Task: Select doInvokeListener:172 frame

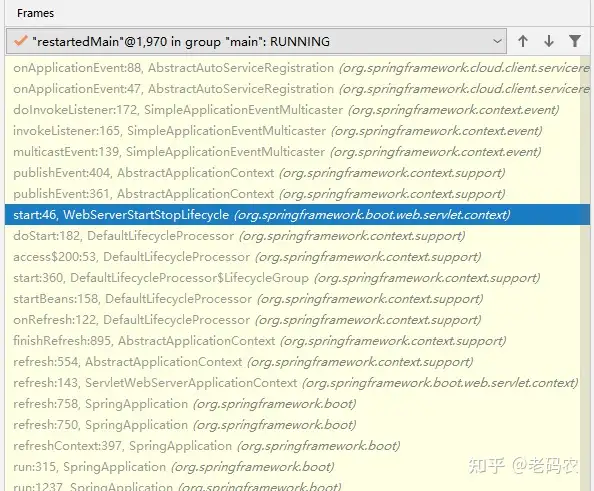Action: click(292, 110)
